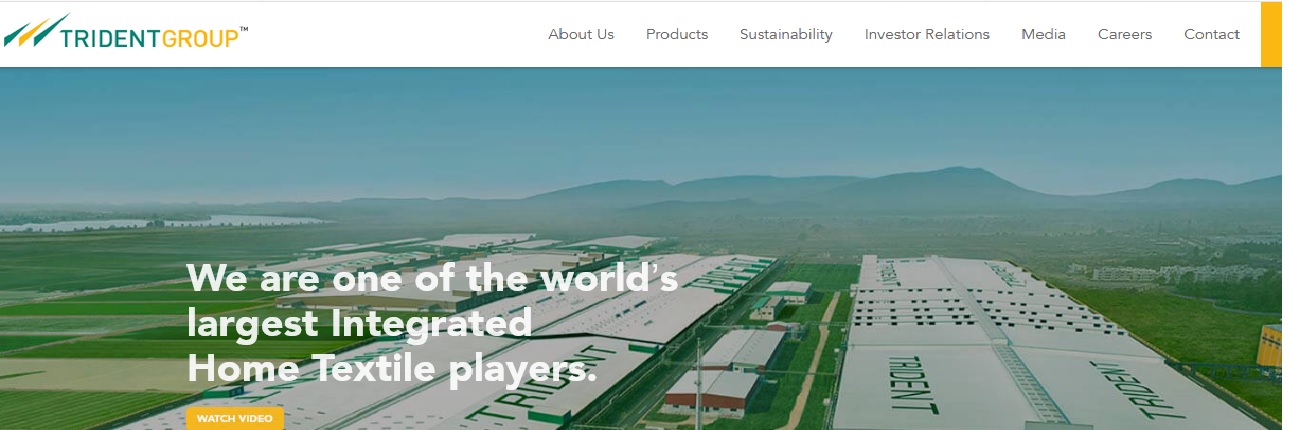The width and height of the screenshot is (1289, 430).
Task: Click the trademark symbol next to the logo
Action: coord(244,30)
